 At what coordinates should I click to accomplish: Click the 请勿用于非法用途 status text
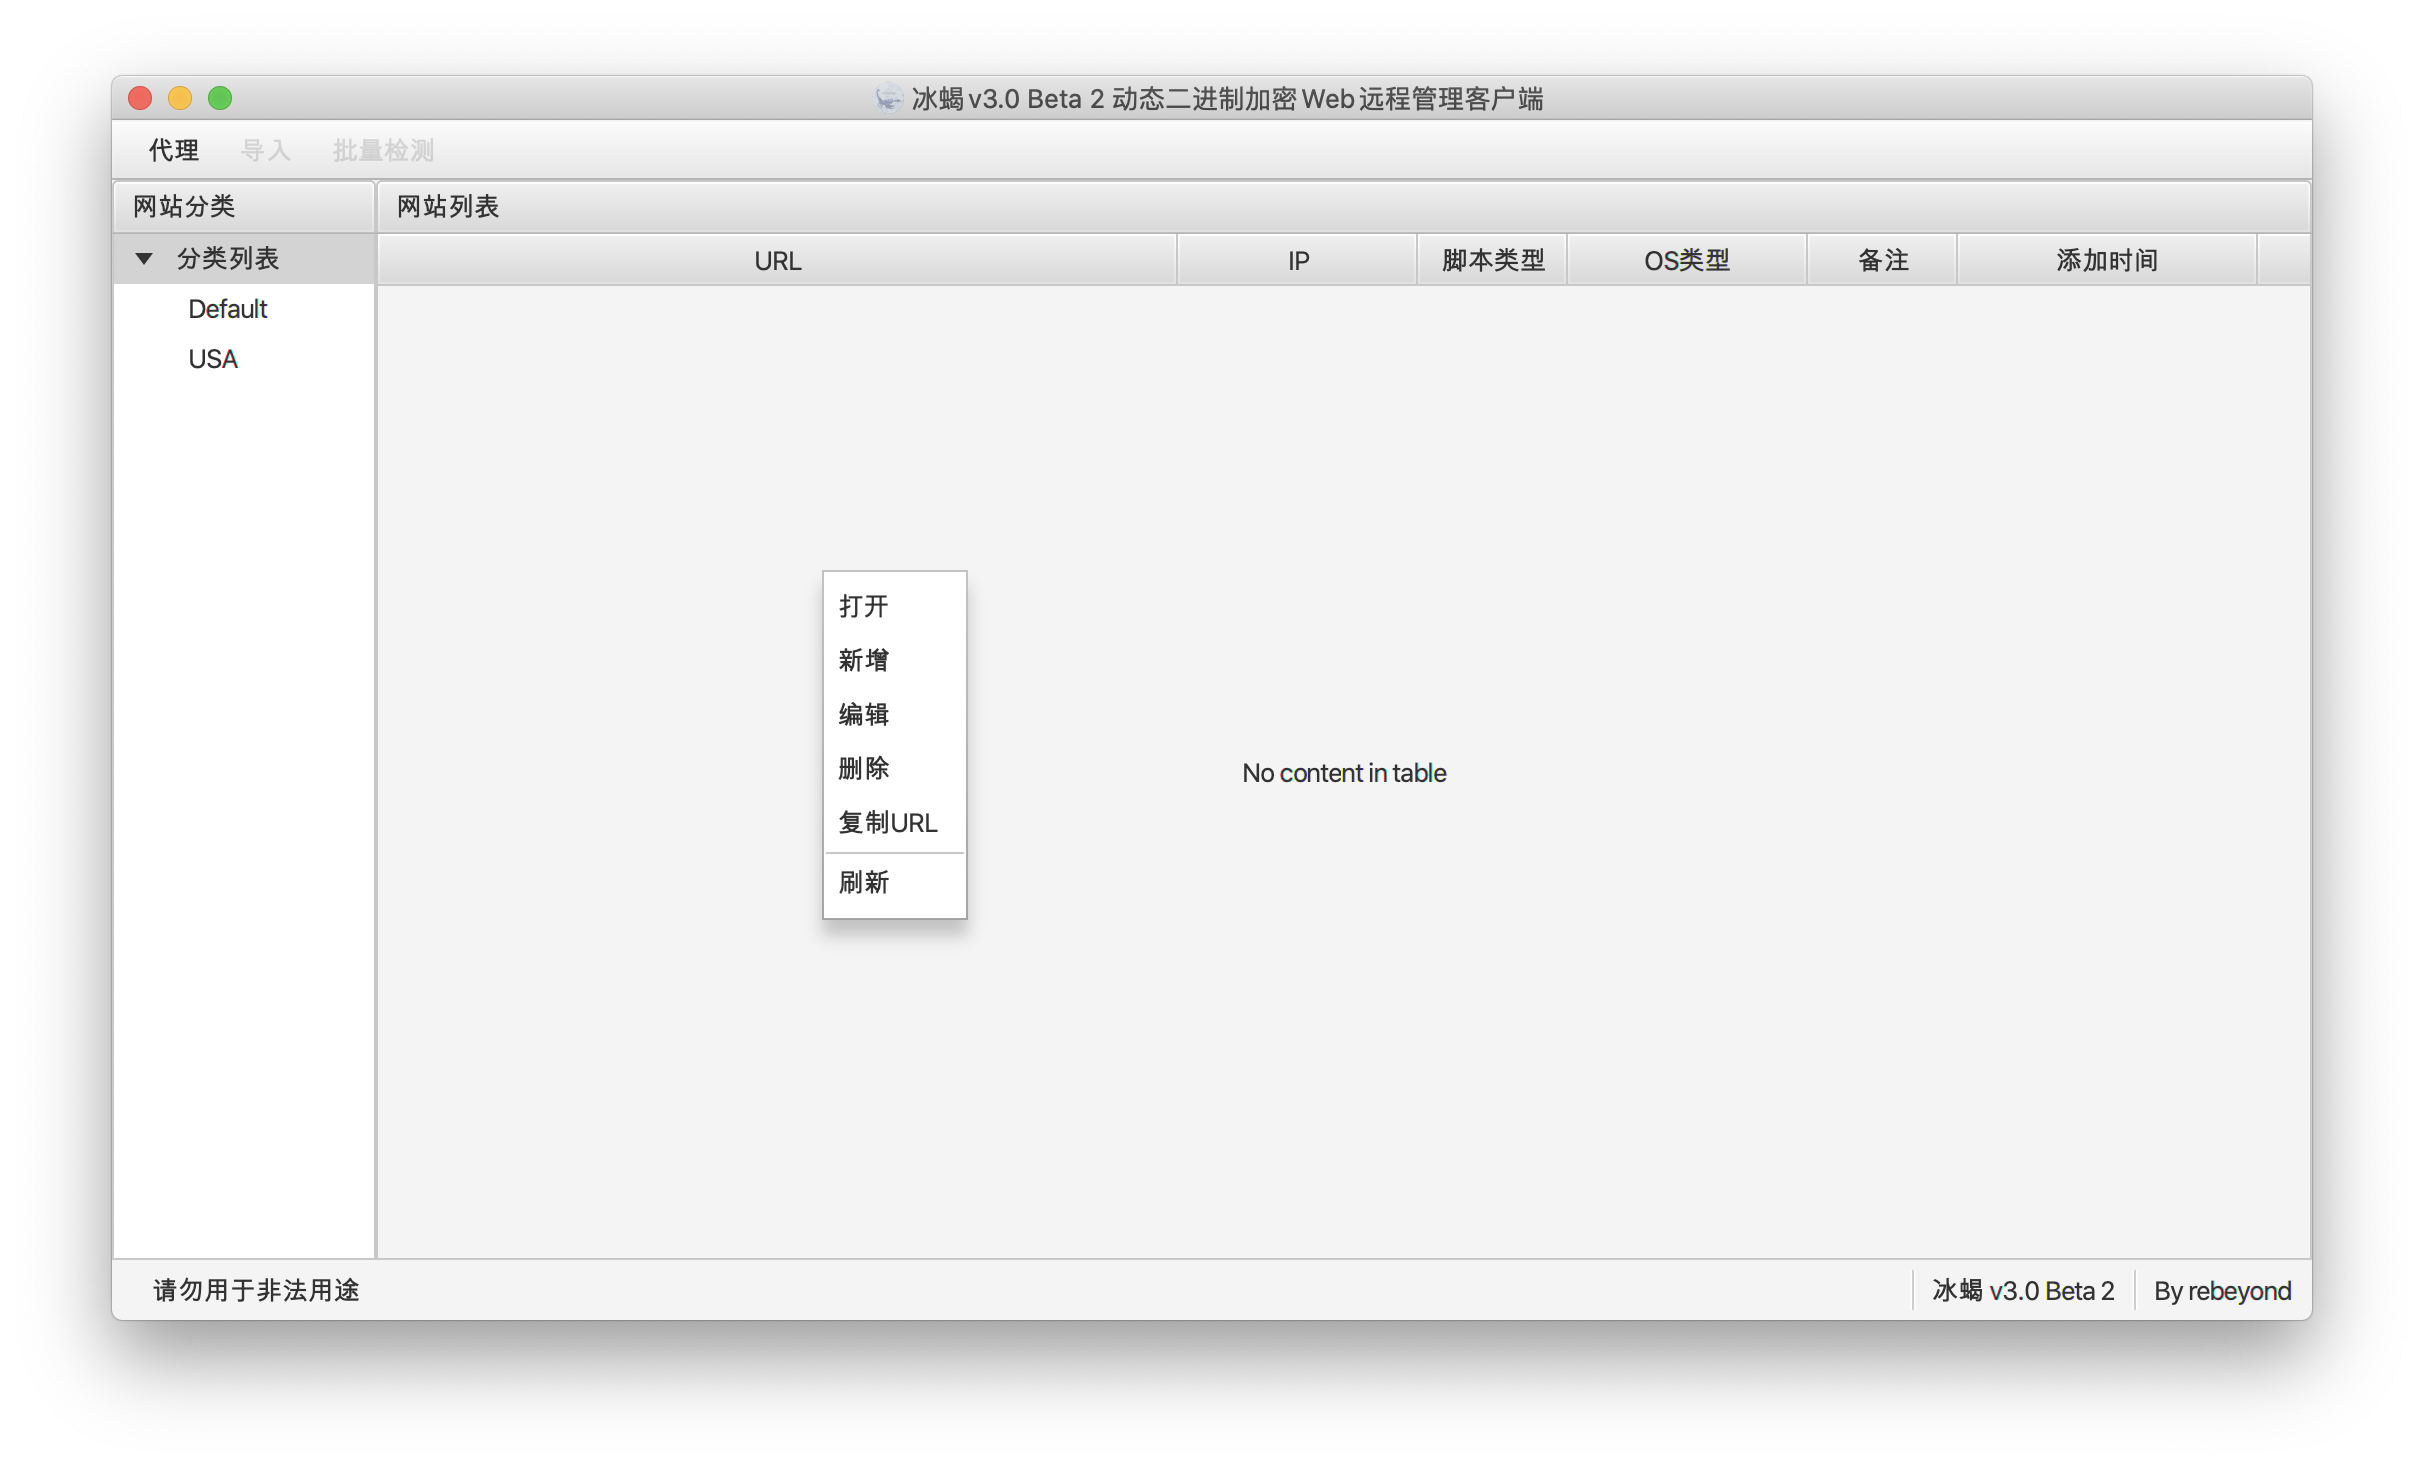256,1290
